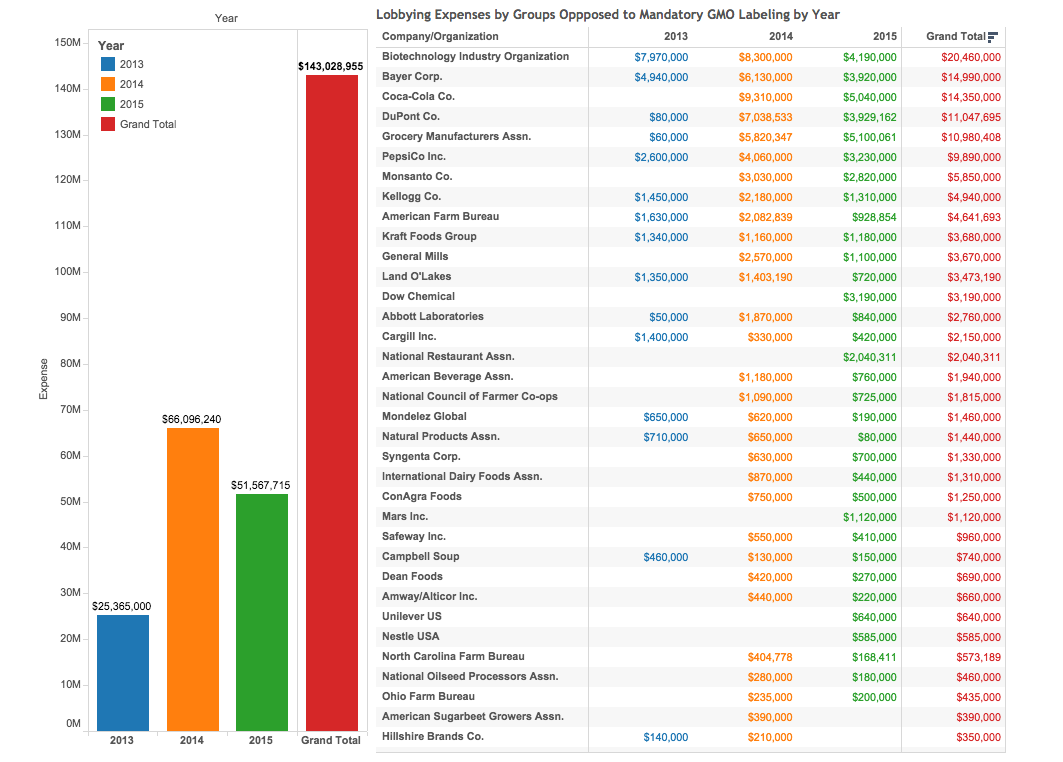
Task: Select the PepsiCo Inc. row label
Action: (x=414, y=157)
